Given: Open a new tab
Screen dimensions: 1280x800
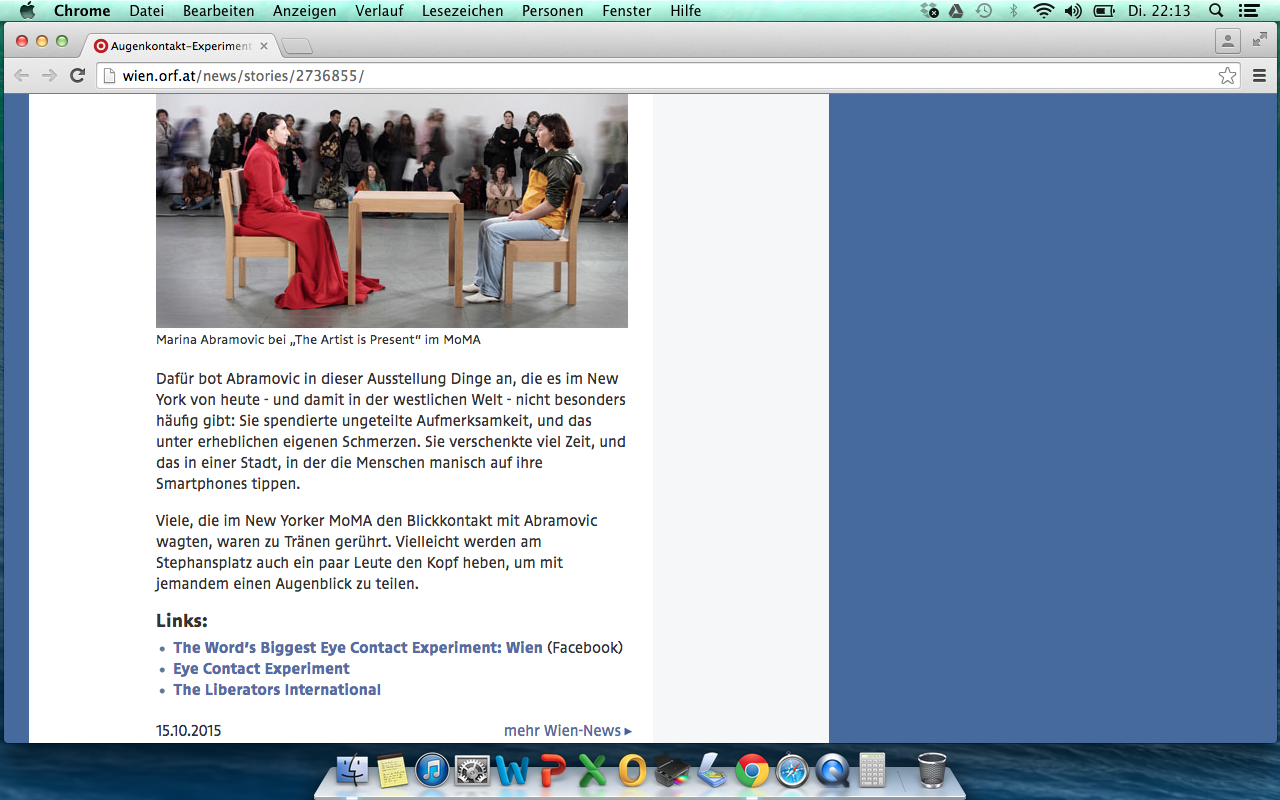Looking at the screenshot, I should coord(297,46).
